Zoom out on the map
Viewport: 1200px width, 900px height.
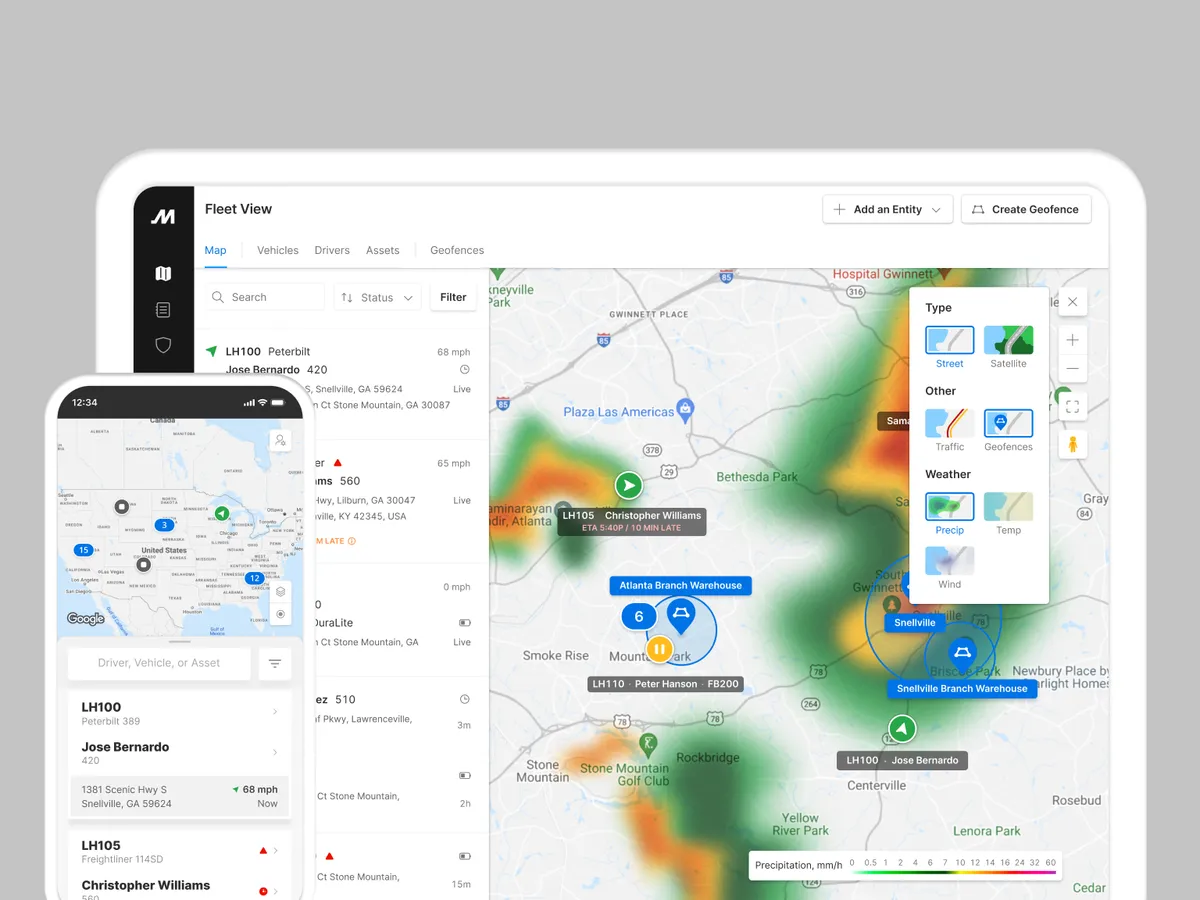pos(1072,369)
